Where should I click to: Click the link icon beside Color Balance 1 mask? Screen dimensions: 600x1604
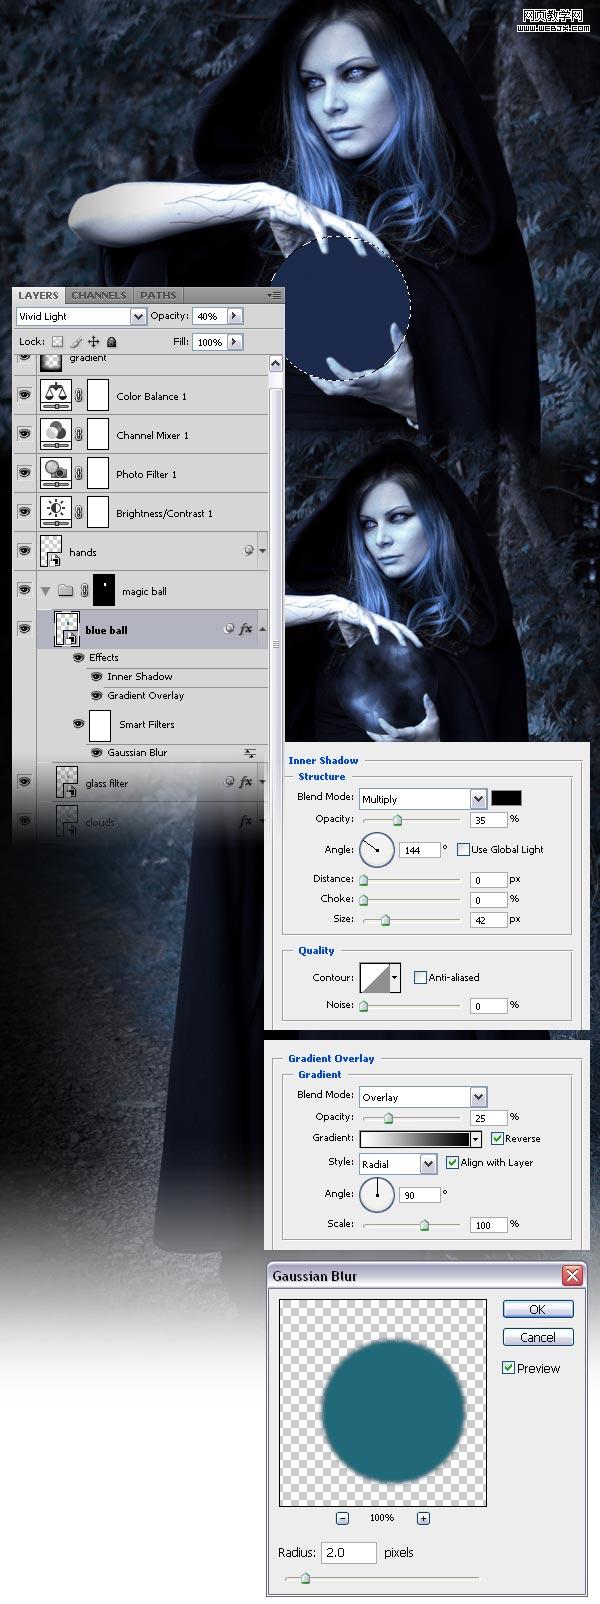click(x=79, y=396)
